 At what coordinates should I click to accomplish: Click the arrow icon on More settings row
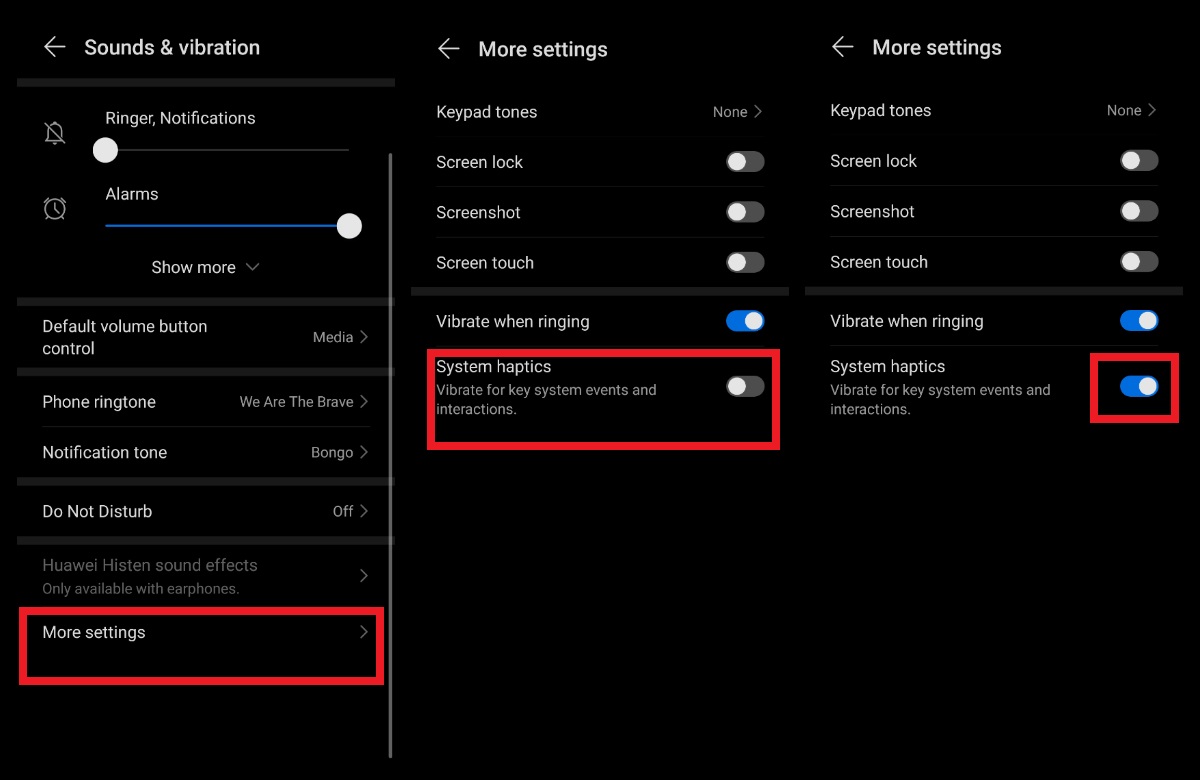(x=364, y=632)
